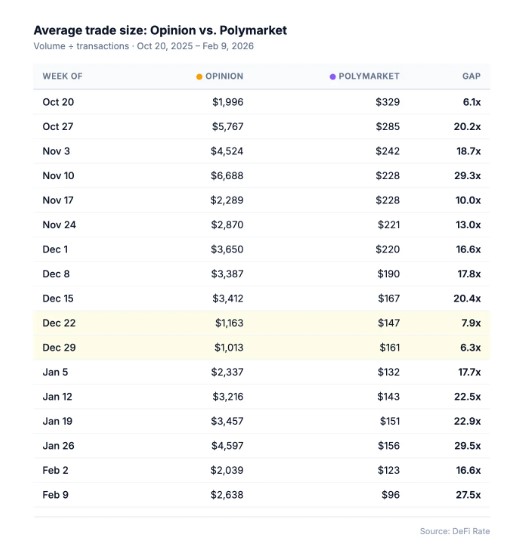Click the highlighted Dec 22 row
515x549 pixels.
coord(262,323)
